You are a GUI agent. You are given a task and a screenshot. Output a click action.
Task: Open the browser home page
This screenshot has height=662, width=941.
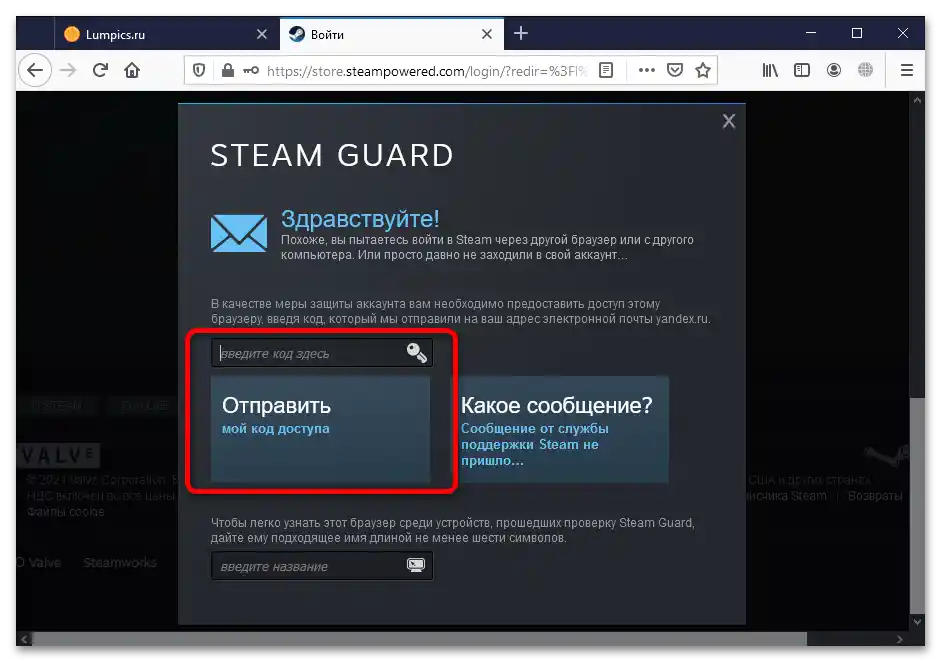(132, 70)
